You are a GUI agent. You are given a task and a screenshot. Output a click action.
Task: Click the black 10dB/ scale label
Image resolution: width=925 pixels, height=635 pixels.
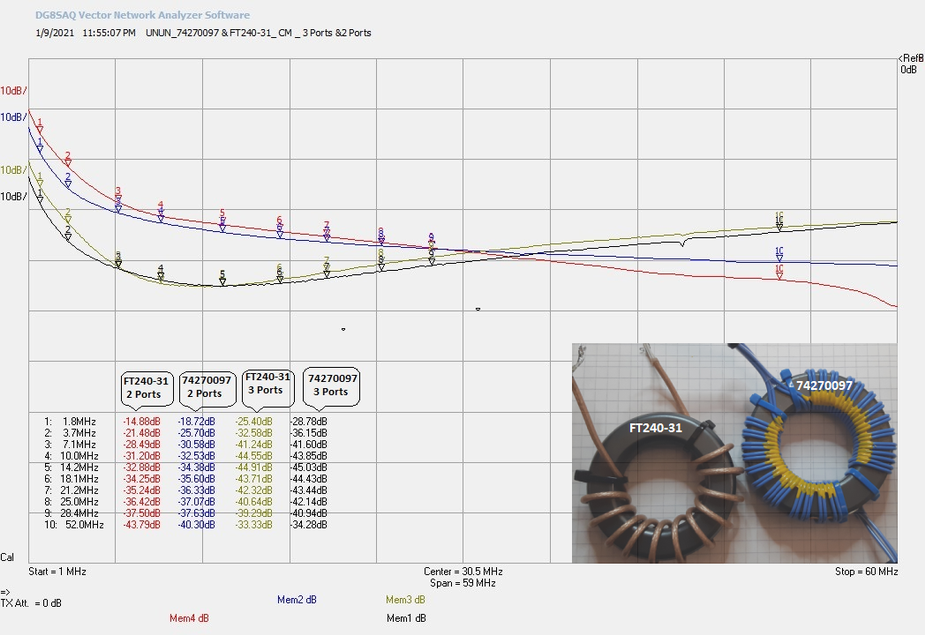coord(13,197)
